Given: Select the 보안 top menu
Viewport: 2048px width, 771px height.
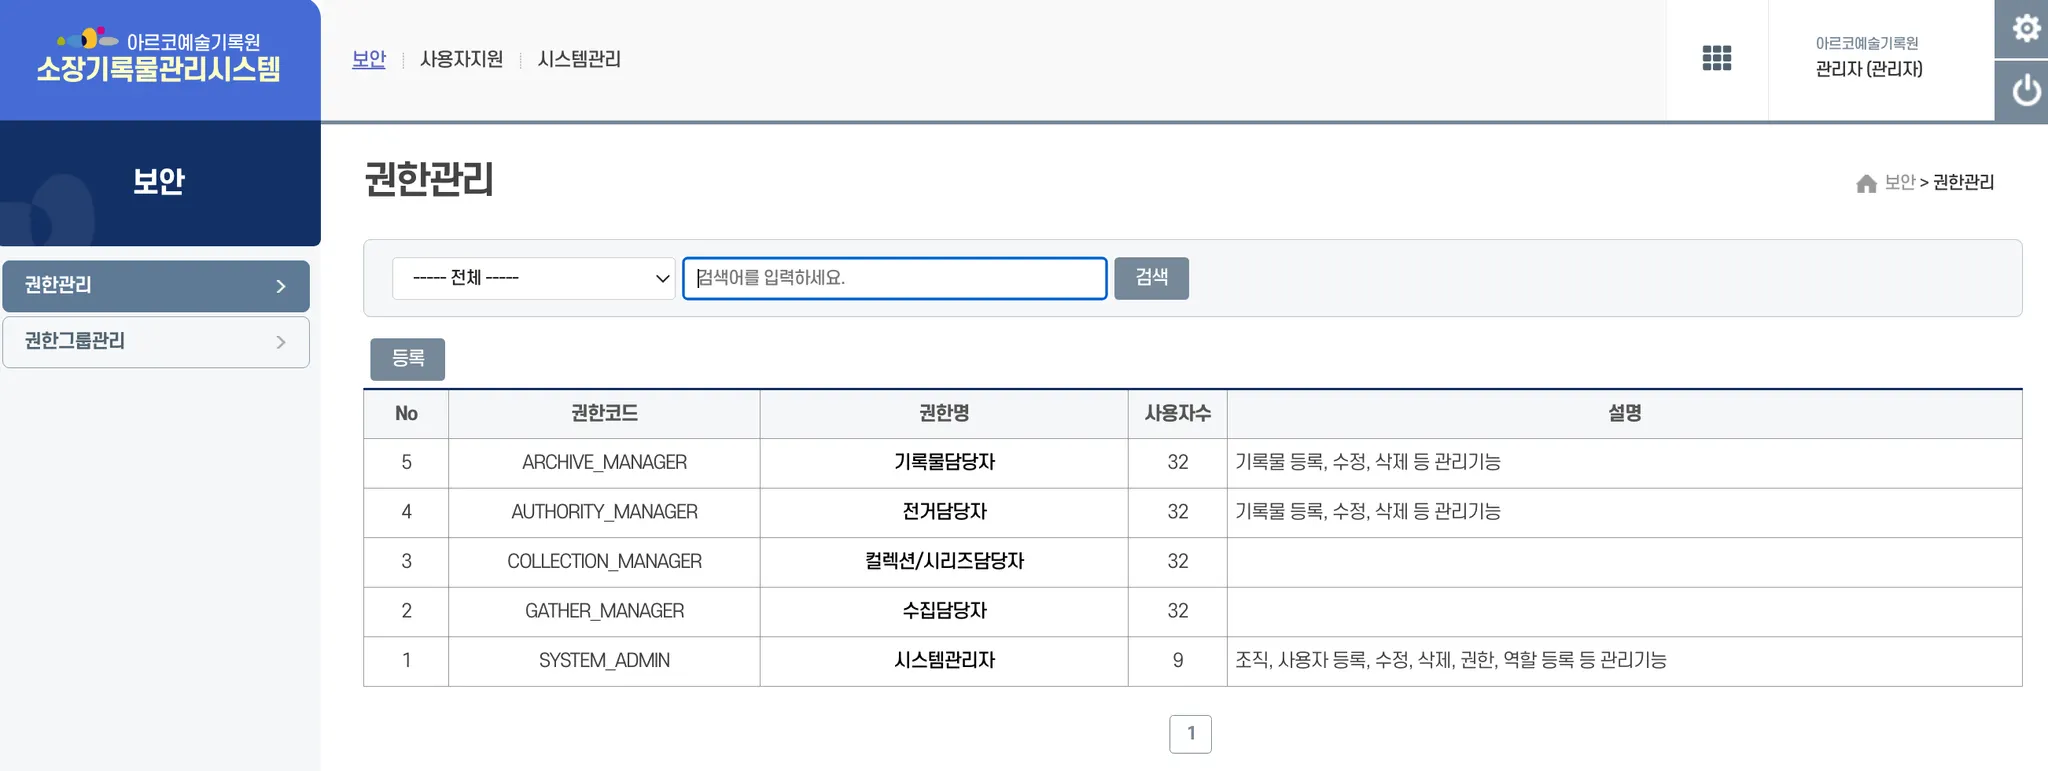Looking at the screenshot, I should pyautogui.click(x=368, y=59).
